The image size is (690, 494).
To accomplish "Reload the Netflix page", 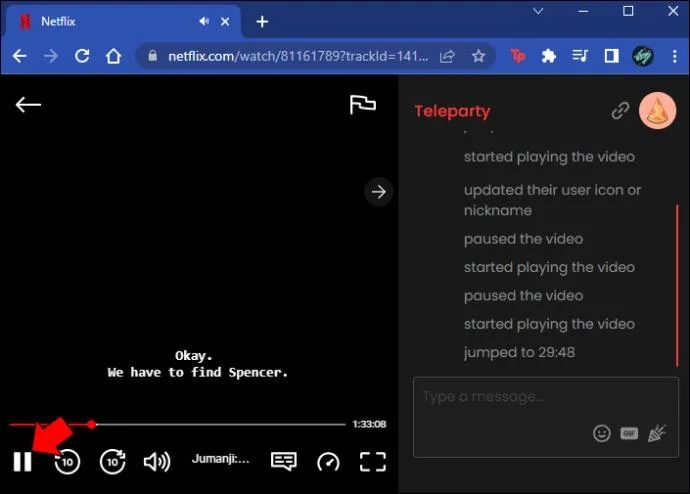I will 82,56.
